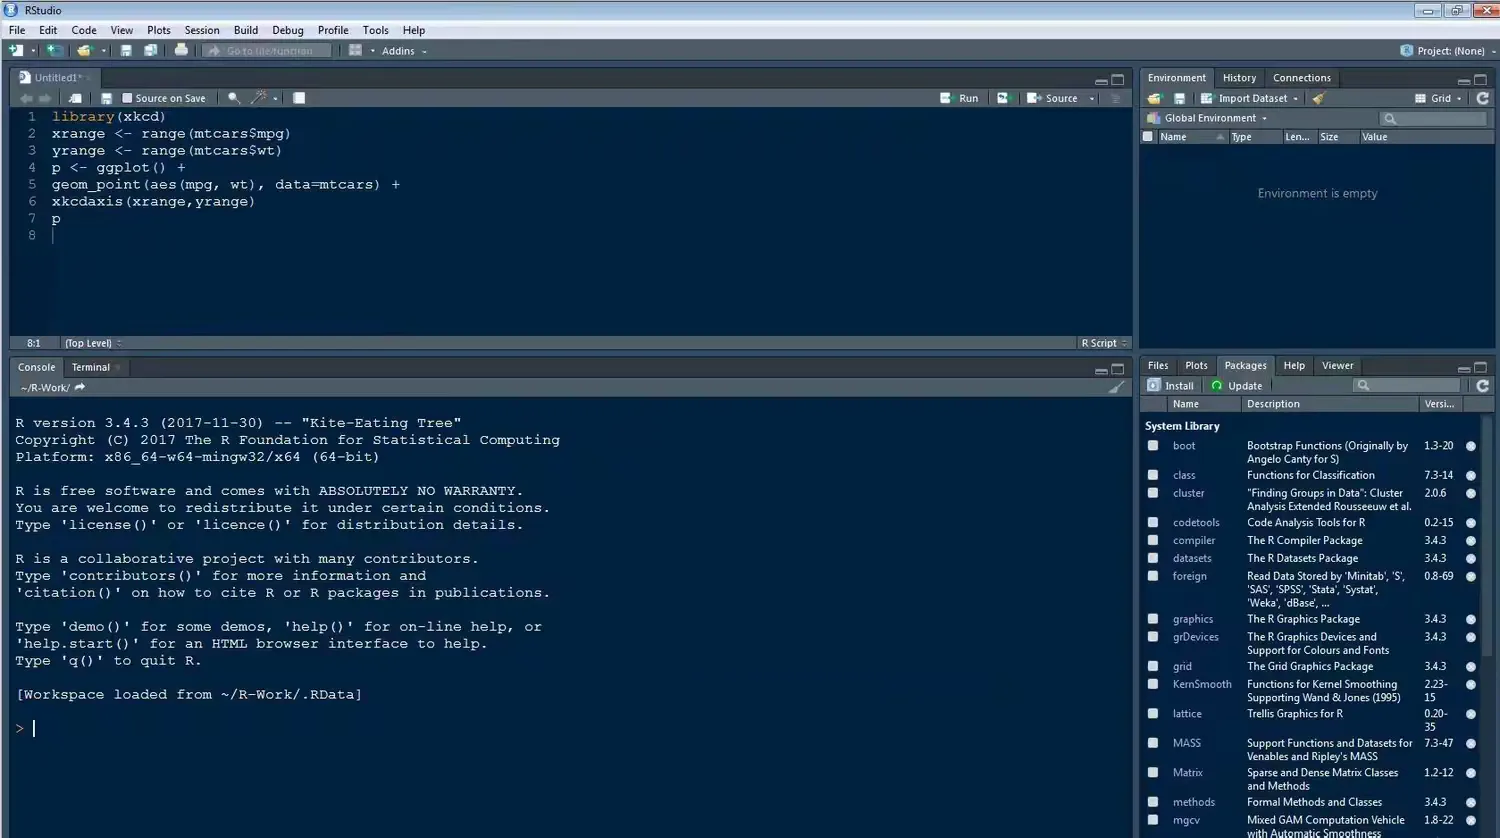The image size is (1500, 838).
Task: Check the codetools package checkbox
Action: (x=1153, y=522)
